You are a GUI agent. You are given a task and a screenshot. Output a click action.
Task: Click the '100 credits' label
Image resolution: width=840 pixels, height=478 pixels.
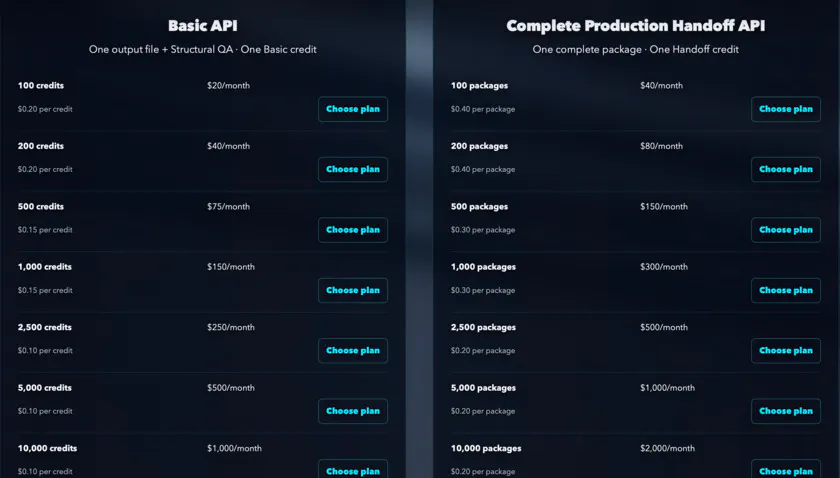coord(41,85)
